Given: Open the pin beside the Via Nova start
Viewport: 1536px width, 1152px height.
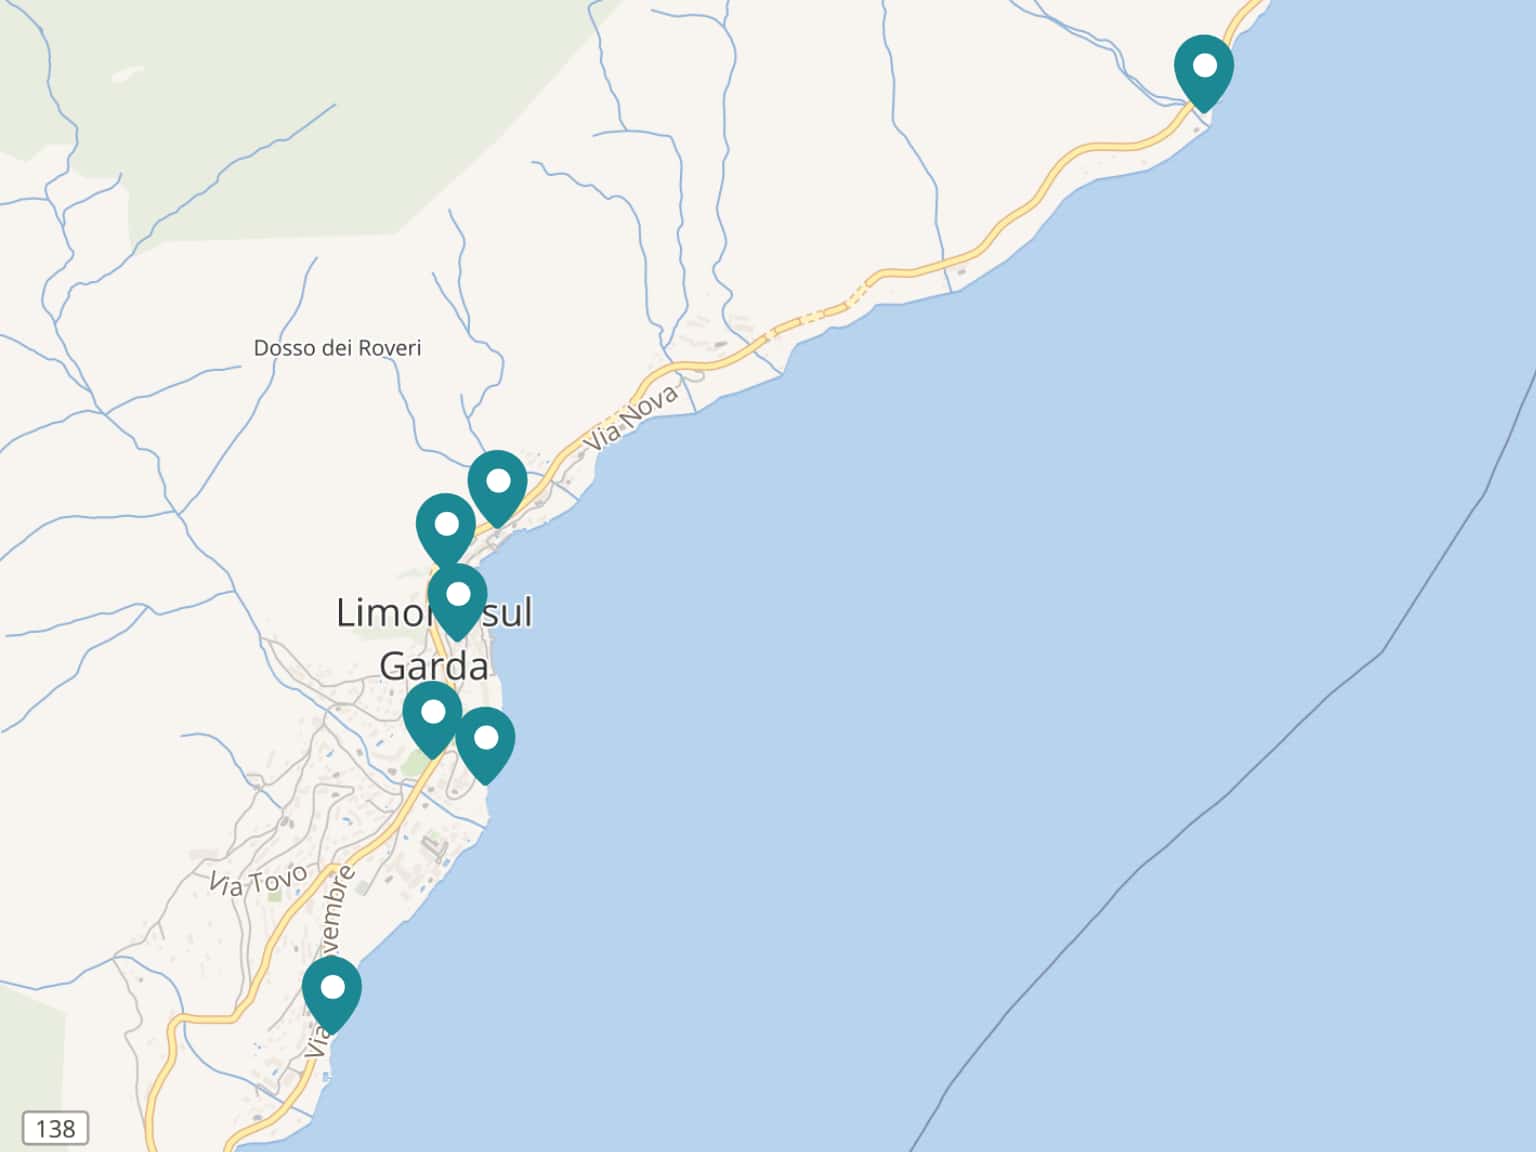Looking at the screenshot, I should pos(497,487).
